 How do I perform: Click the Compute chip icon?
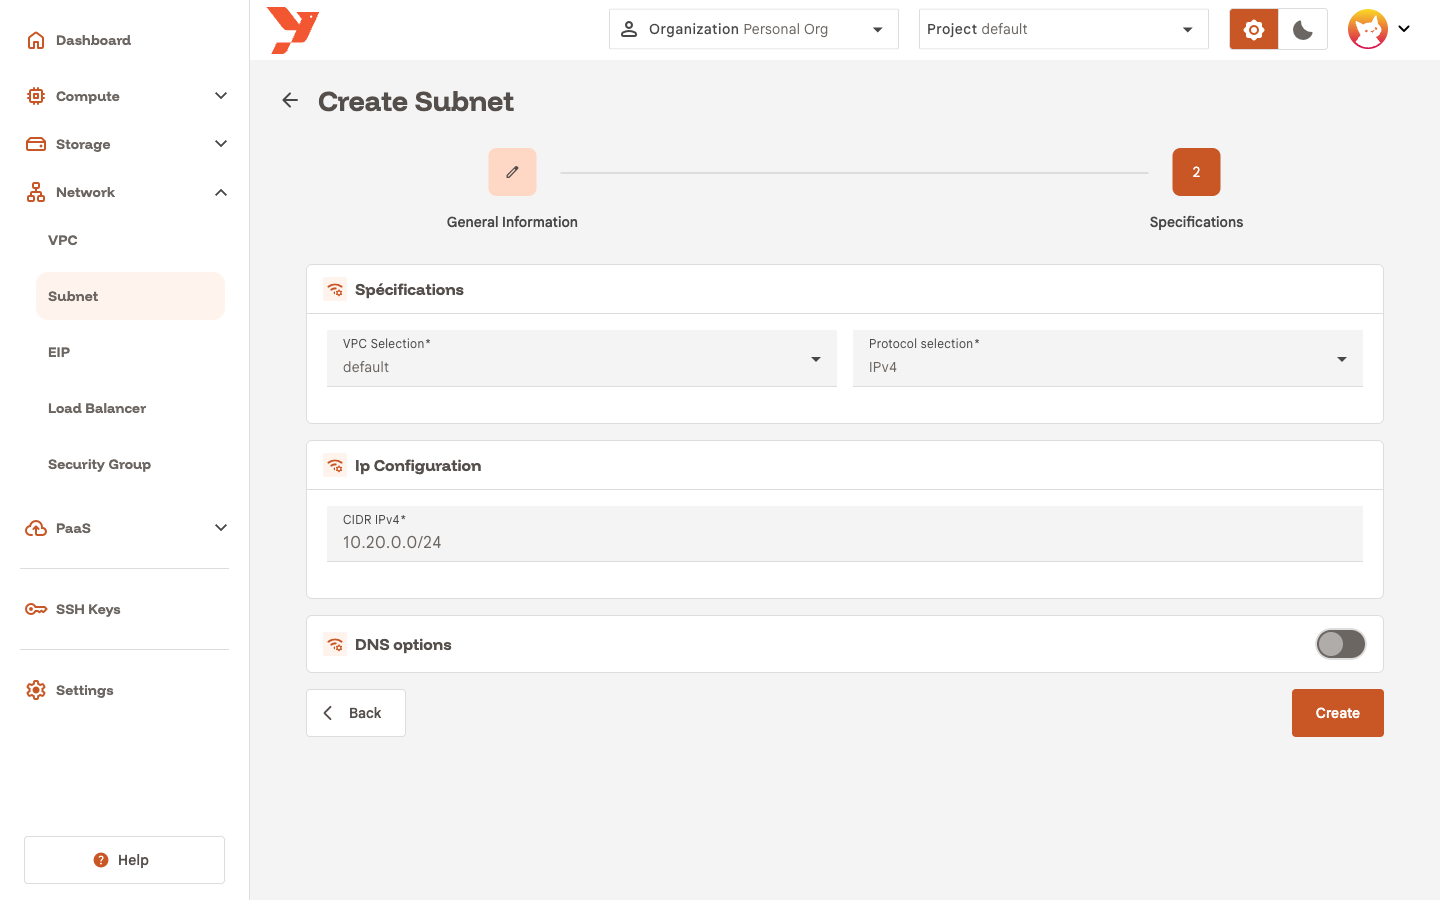(x=36, y=96)
